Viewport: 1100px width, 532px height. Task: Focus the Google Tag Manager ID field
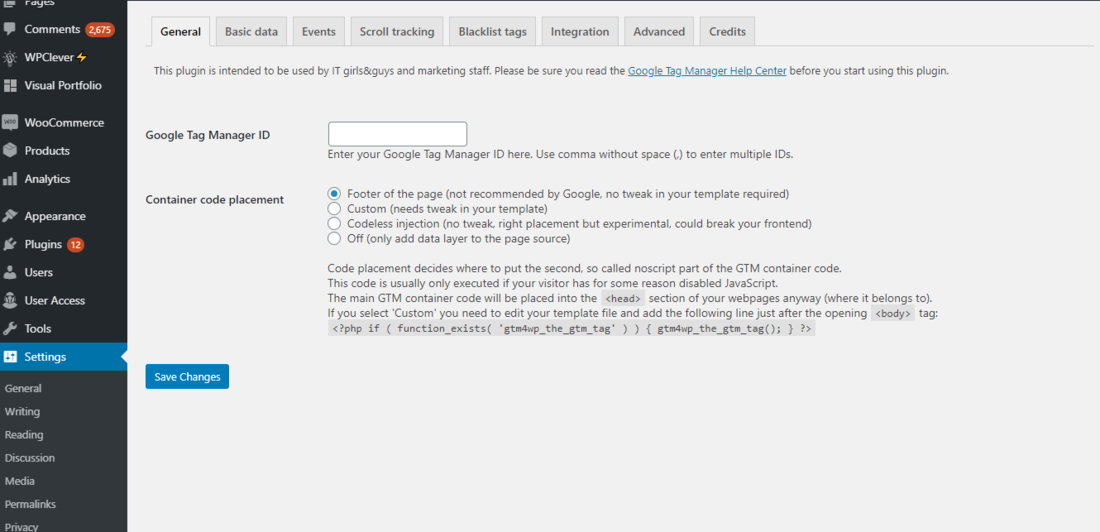(x=398, y=134)
